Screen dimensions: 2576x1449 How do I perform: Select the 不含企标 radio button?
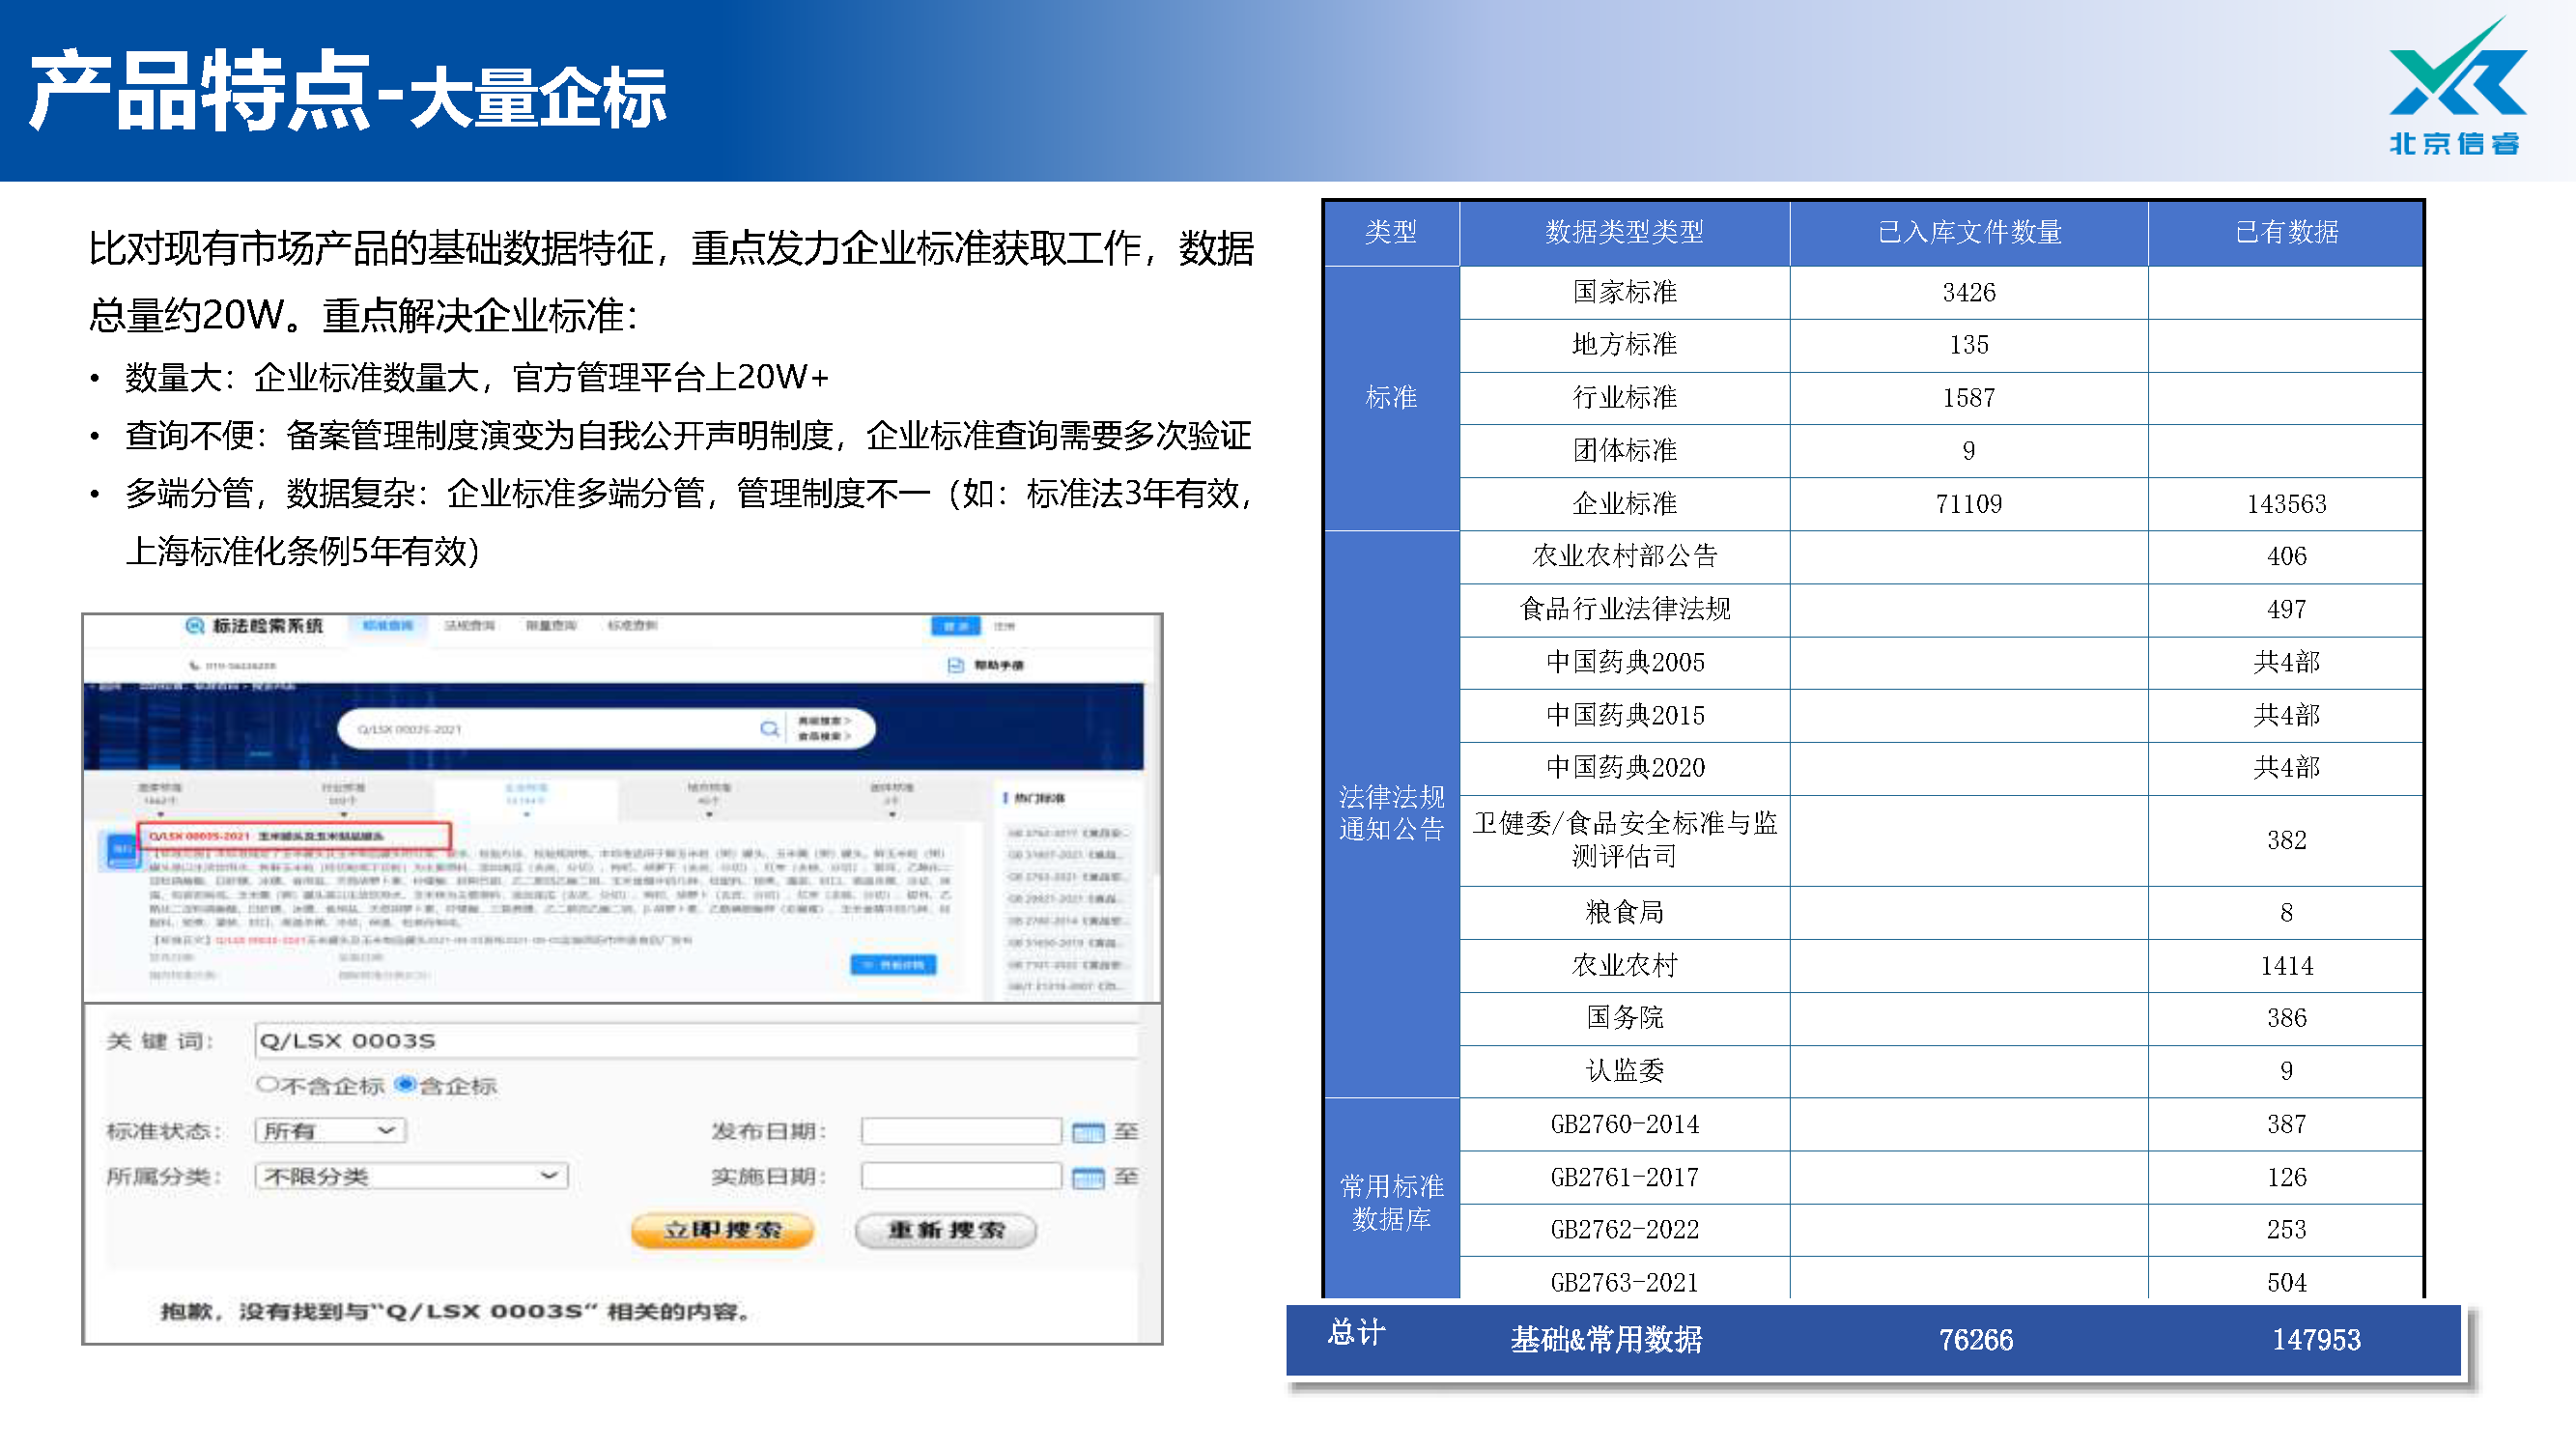[266, 1084]
